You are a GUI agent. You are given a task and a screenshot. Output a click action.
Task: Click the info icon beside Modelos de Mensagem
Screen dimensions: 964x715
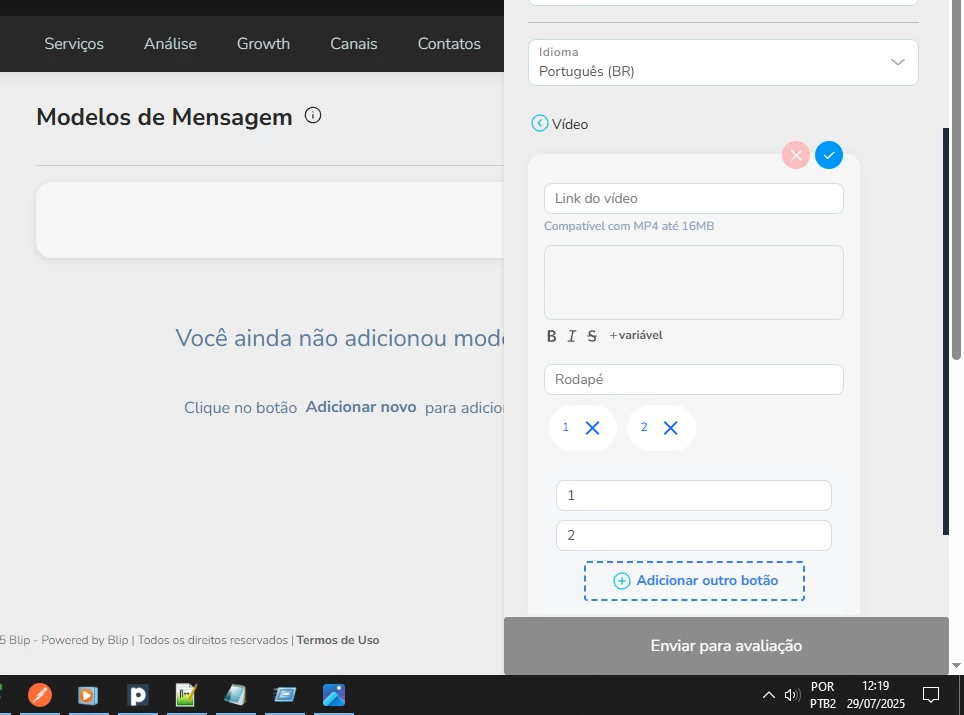click(x=313, y=115)
